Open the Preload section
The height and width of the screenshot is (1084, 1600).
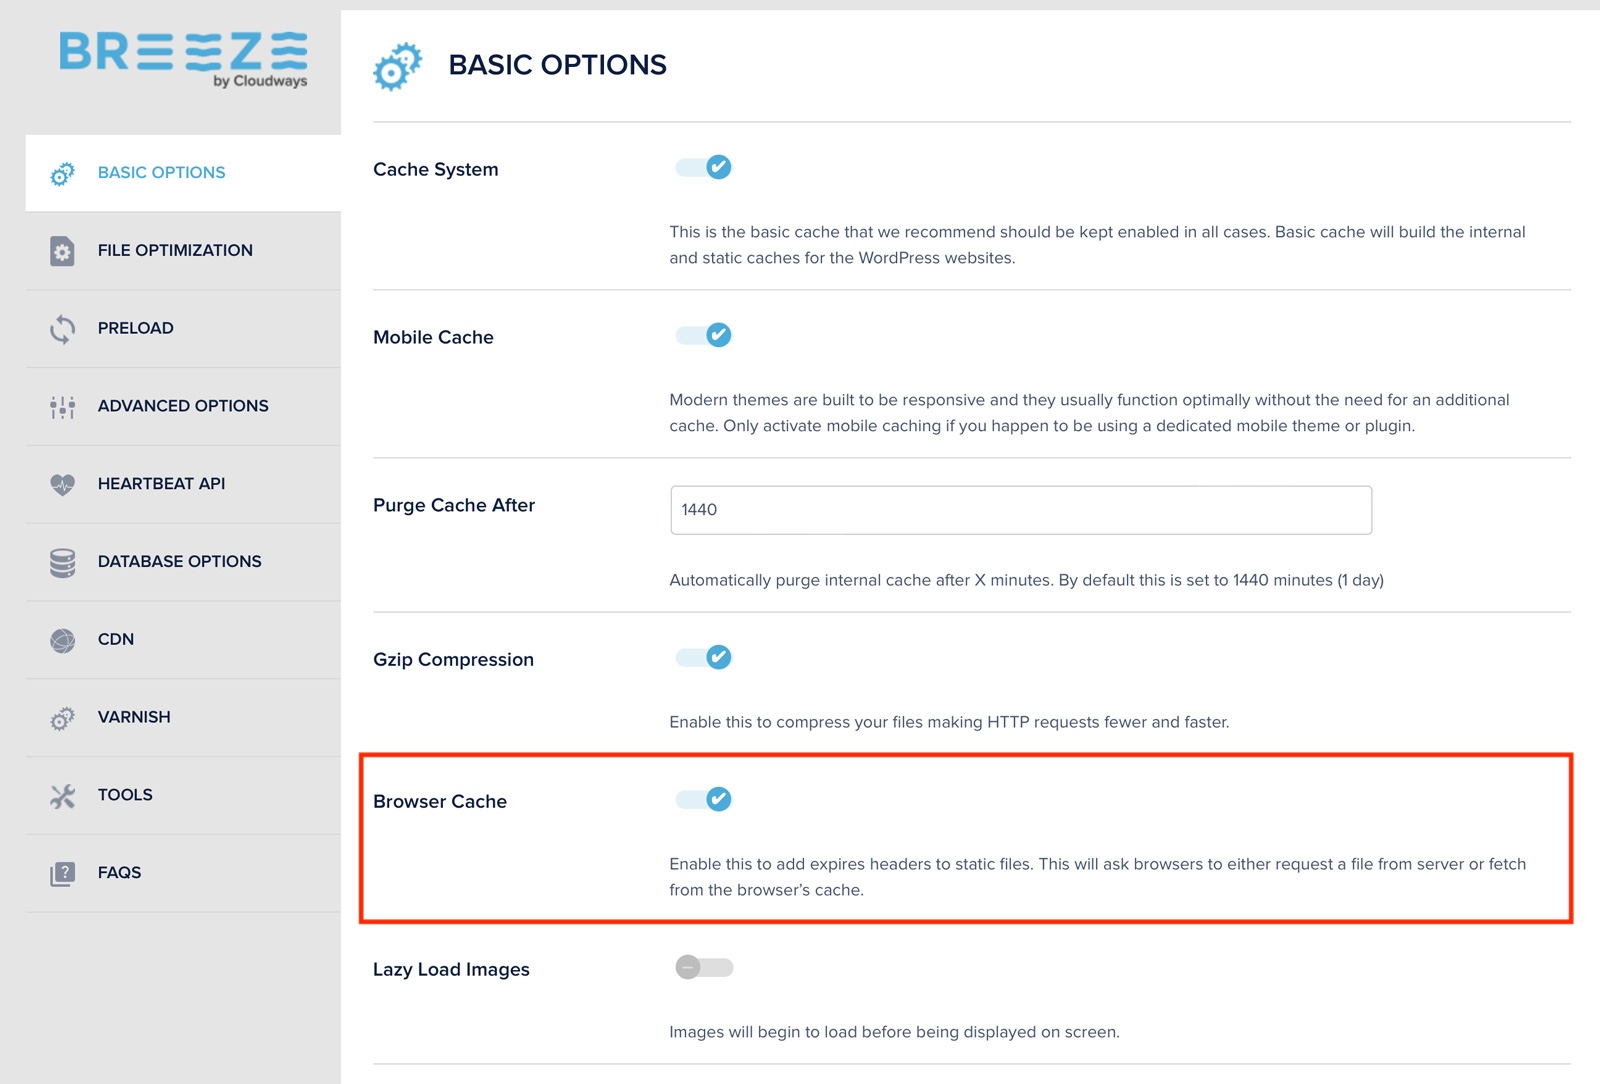tap(183, 329)
